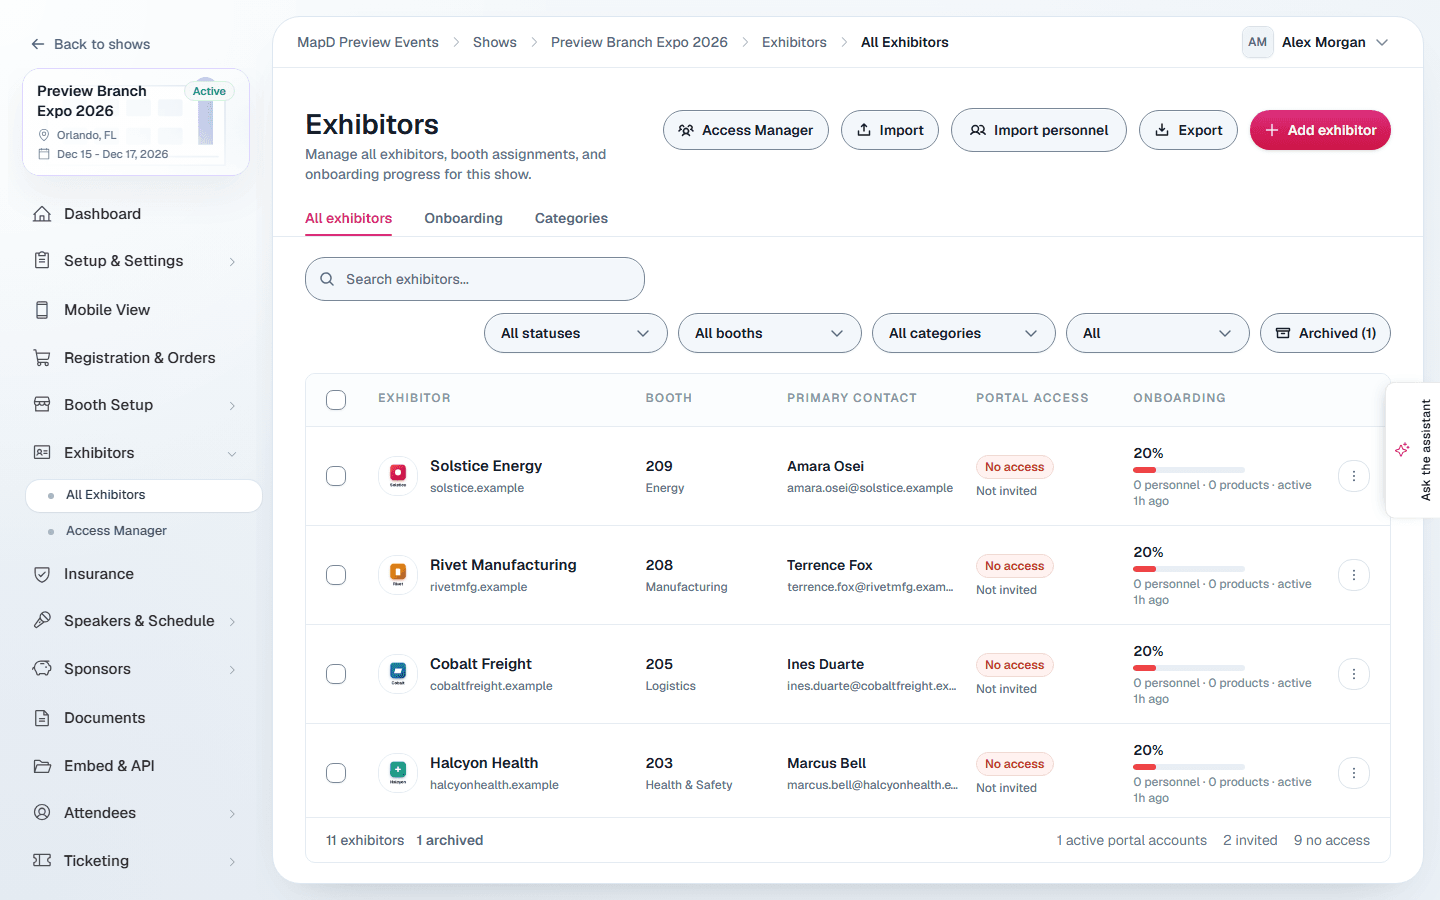Open the All booths filter dropdown
The width and height of the screenshot is (1440, 900).
(x=770, y=333)
